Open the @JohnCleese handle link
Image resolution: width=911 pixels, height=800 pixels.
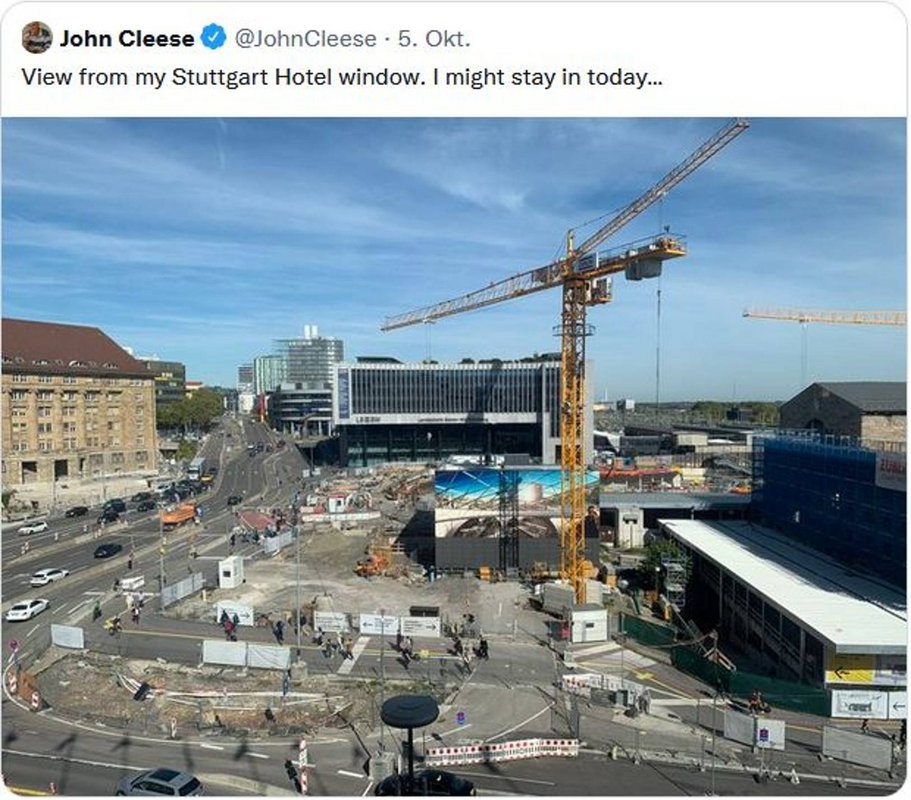pyautogui.click(x=305, y=38)
